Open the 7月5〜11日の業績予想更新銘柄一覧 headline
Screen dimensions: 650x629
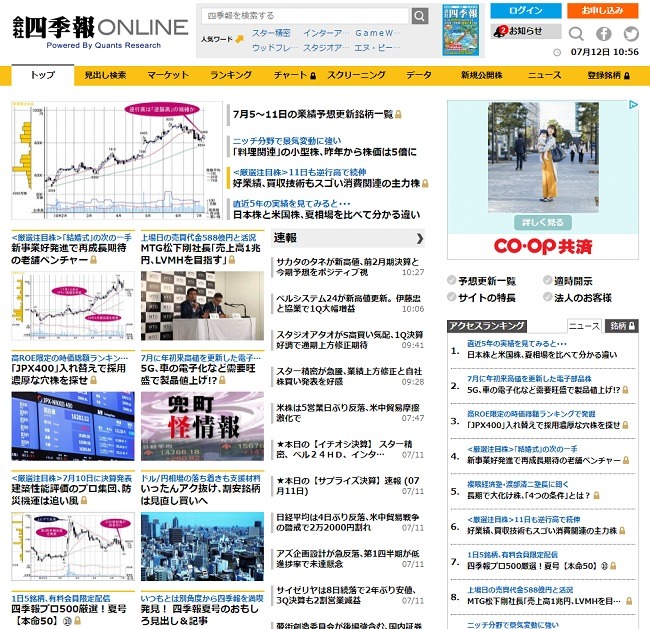(x=313, y=114)
